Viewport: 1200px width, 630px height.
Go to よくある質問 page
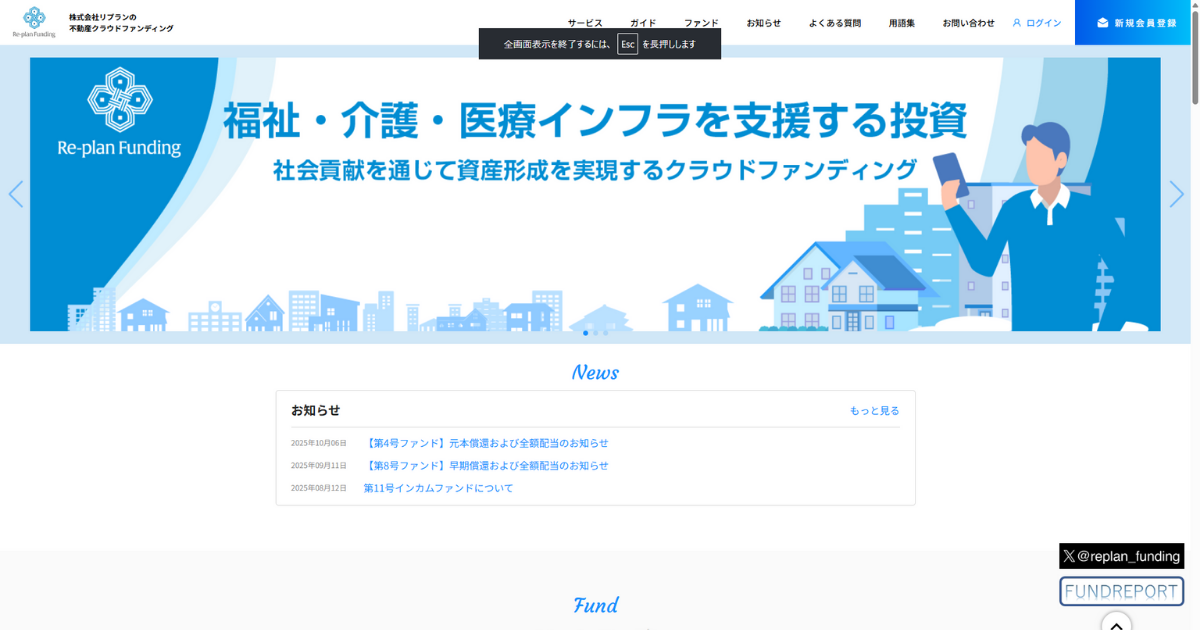(834, 23)
